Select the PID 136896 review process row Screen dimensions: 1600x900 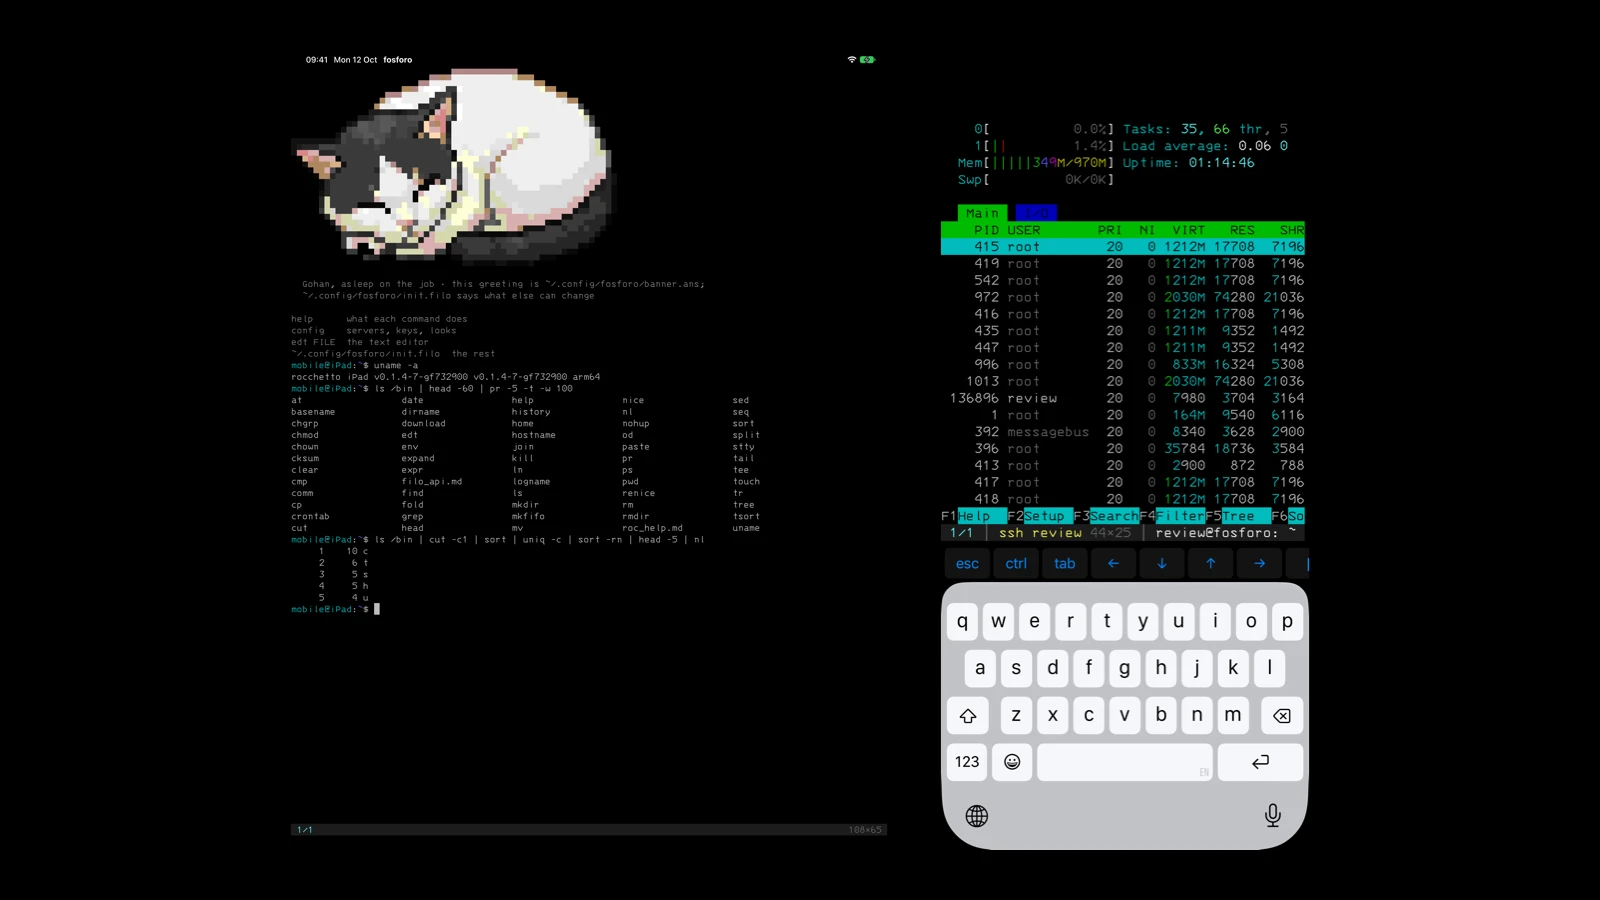tap(1123, 398)
